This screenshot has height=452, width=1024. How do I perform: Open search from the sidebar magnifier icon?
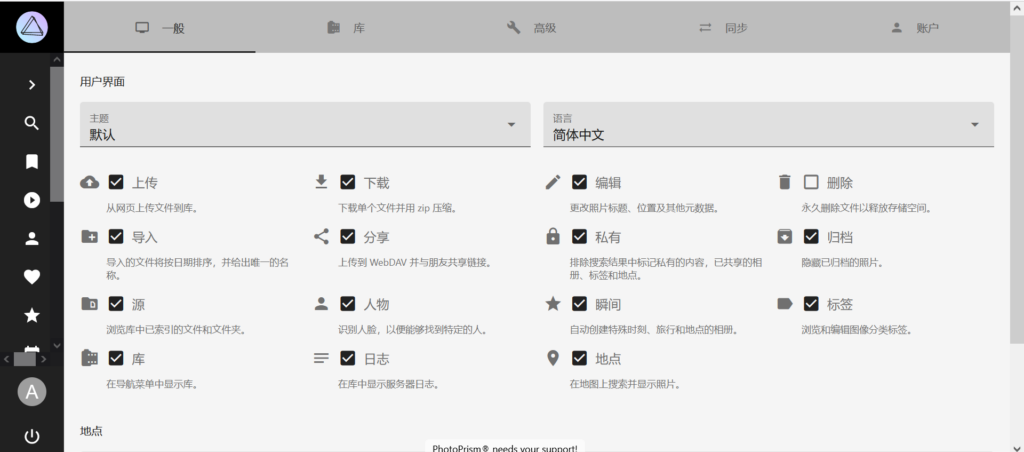[x=32, y=123]
